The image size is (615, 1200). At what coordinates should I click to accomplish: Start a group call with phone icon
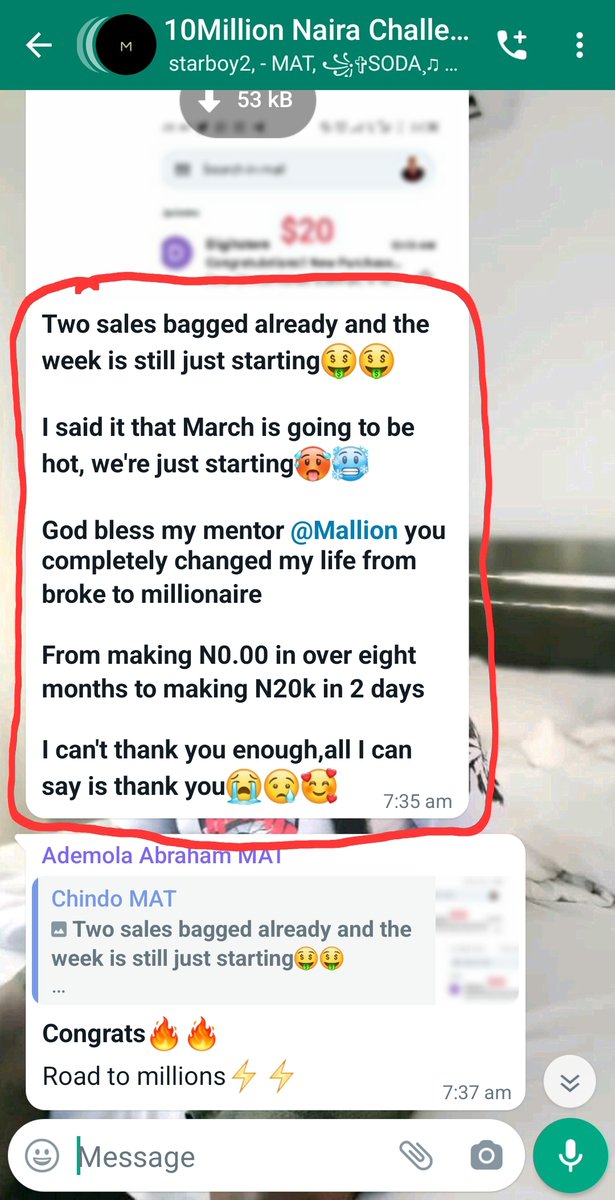pos(514,45)
